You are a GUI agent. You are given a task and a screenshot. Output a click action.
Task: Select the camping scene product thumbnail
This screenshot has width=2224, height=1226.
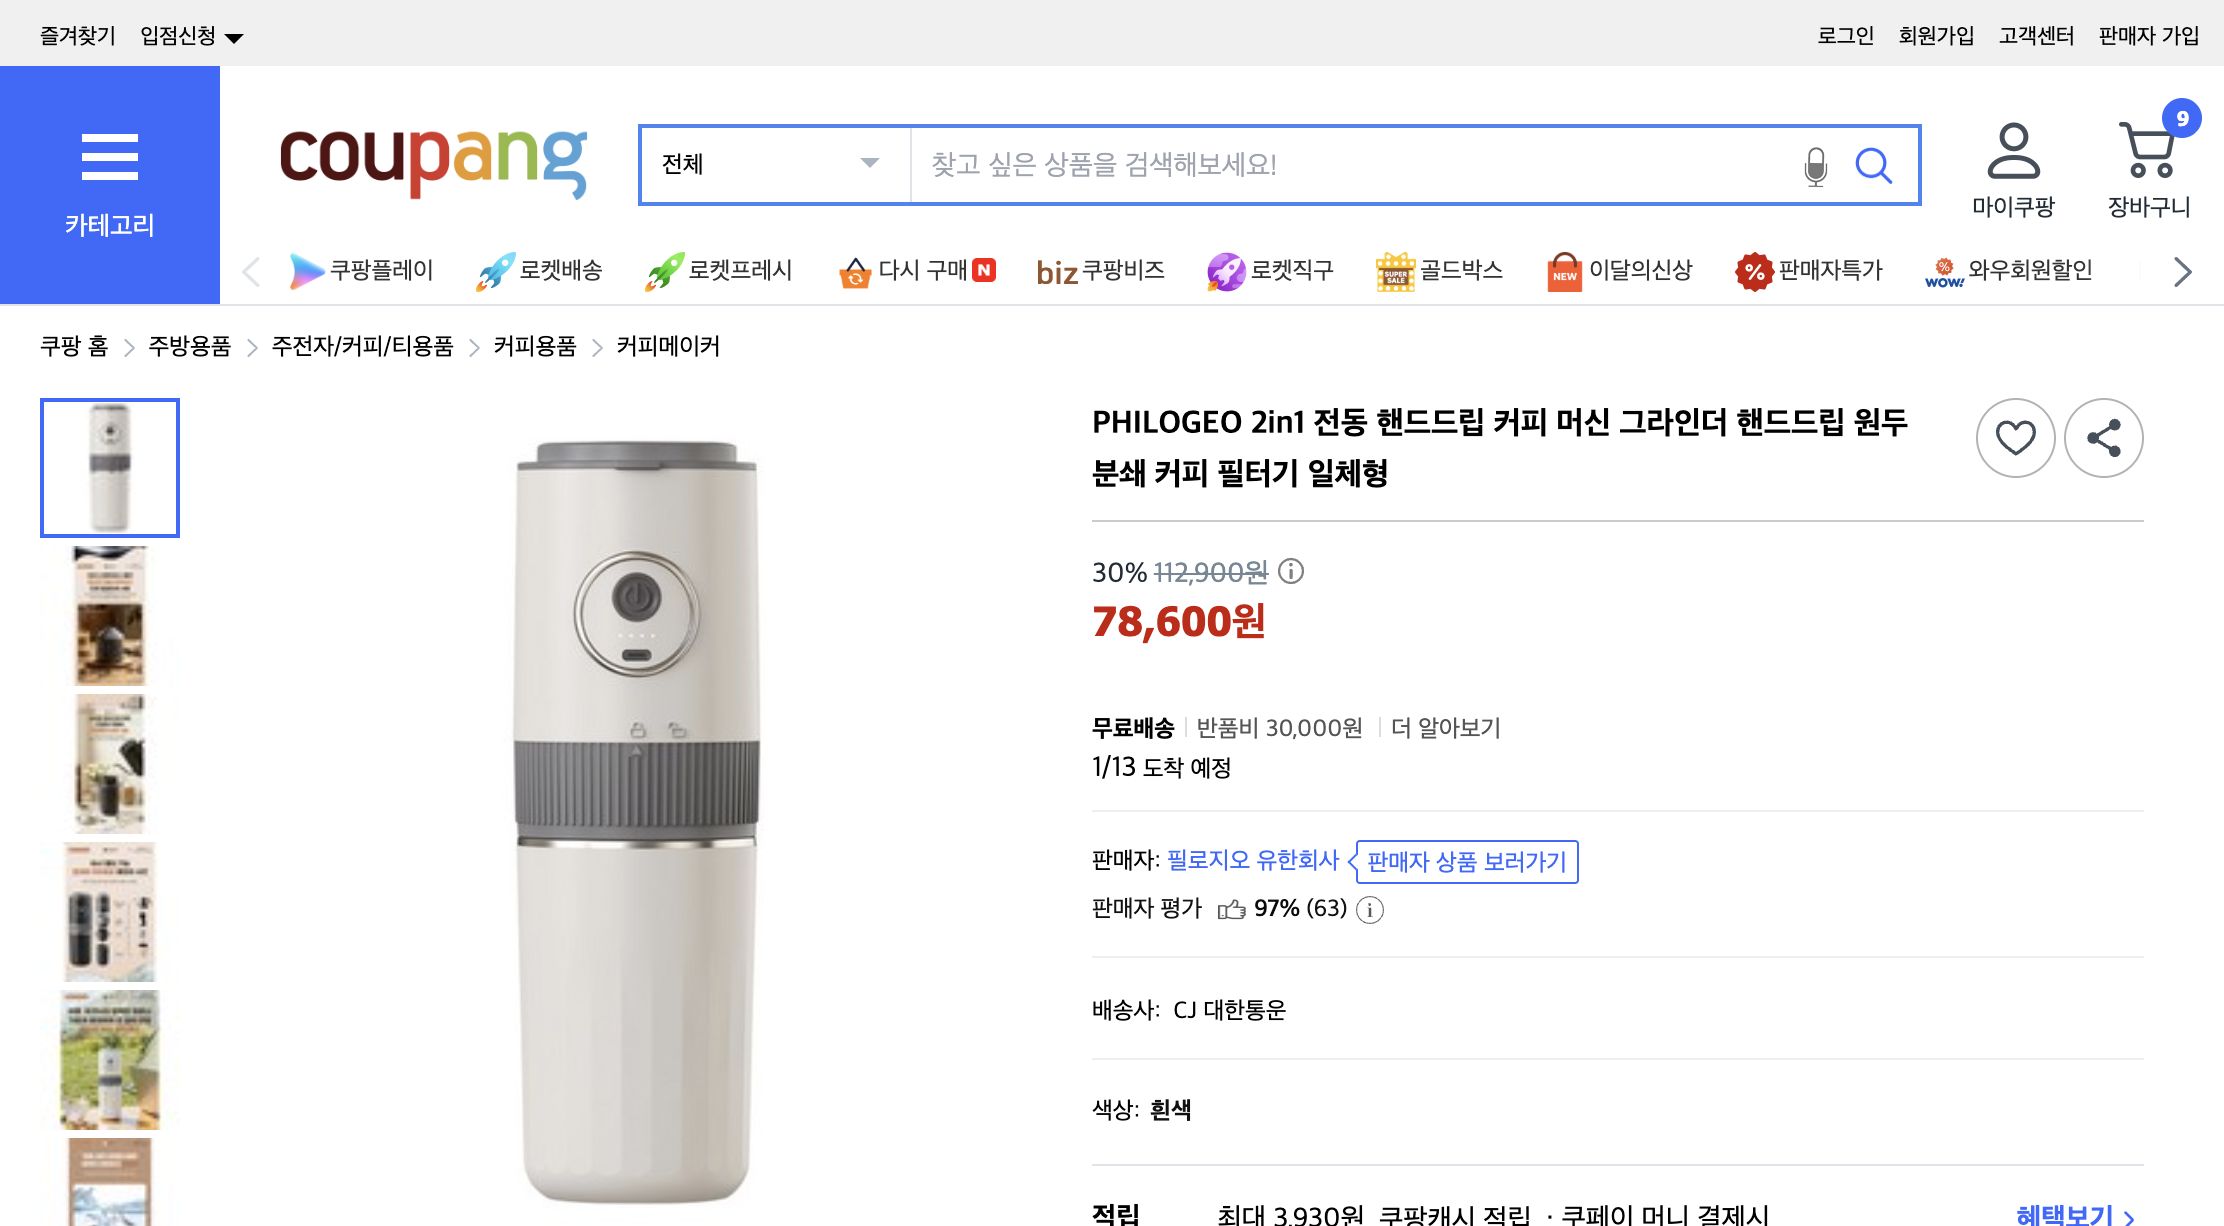click(x=108, y=1060)
